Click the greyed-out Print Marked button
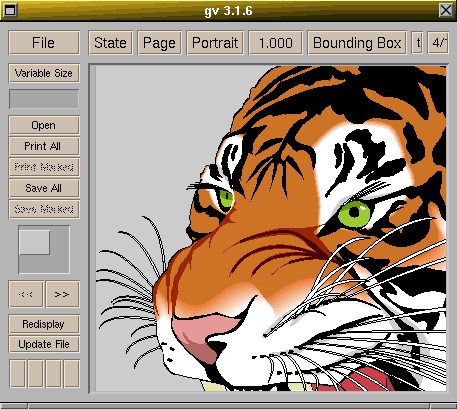Screen dimensions: 457x409 44,167
